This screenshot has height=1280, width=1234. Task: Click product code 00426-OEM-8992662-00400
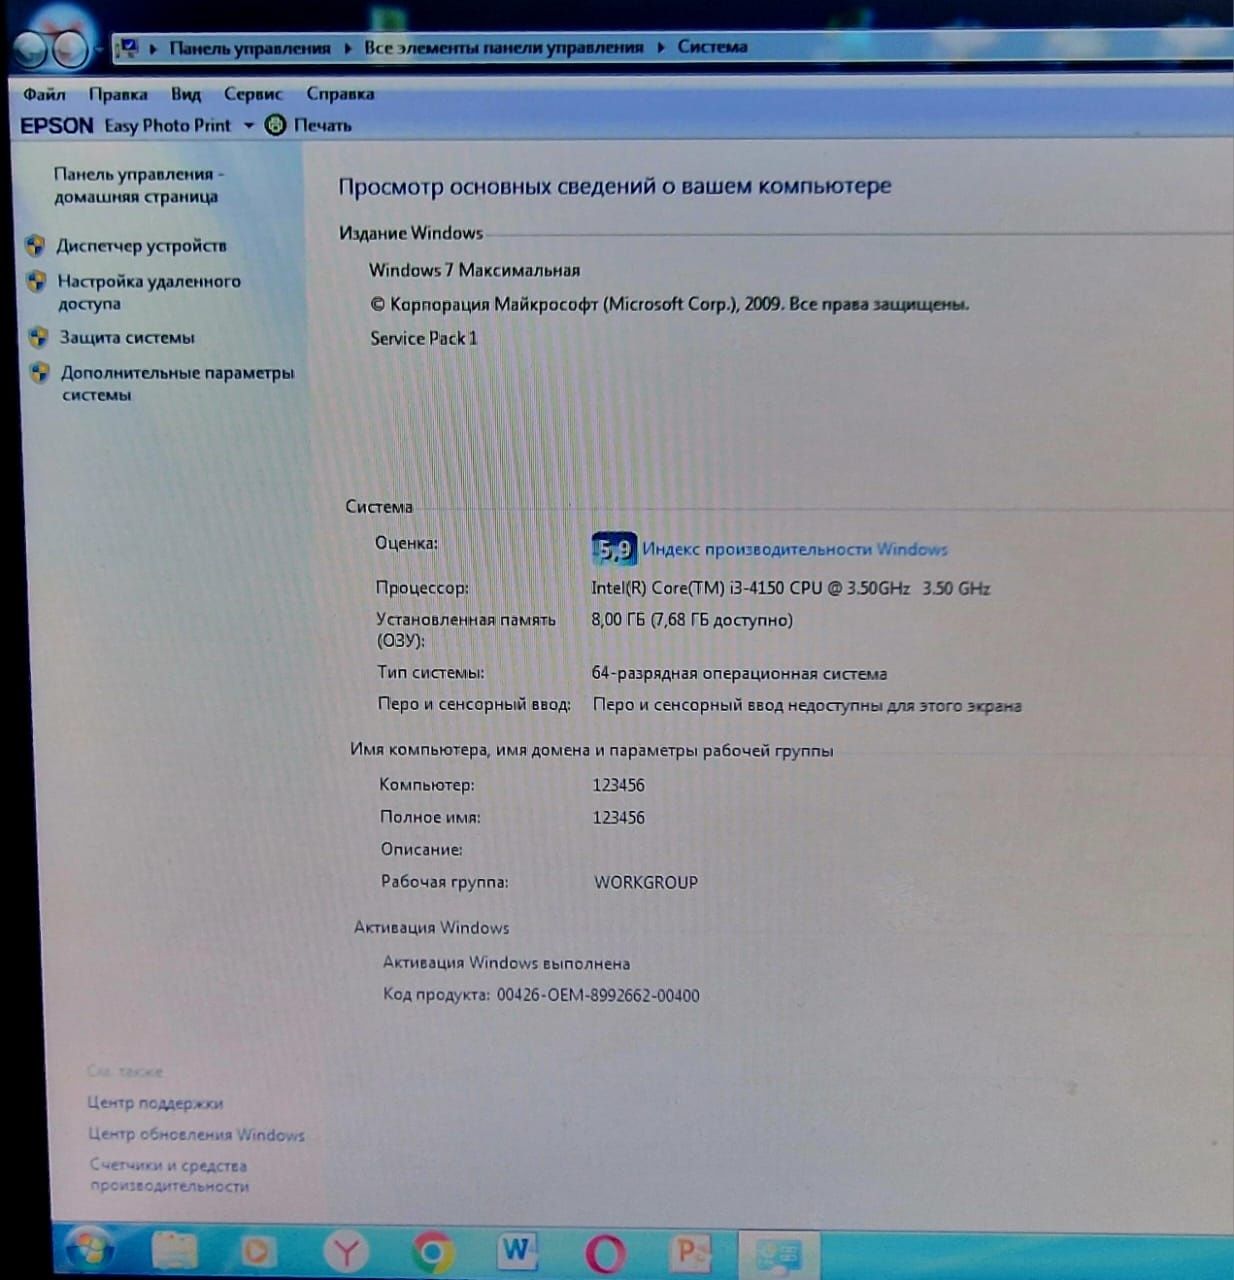pos(598,995)
